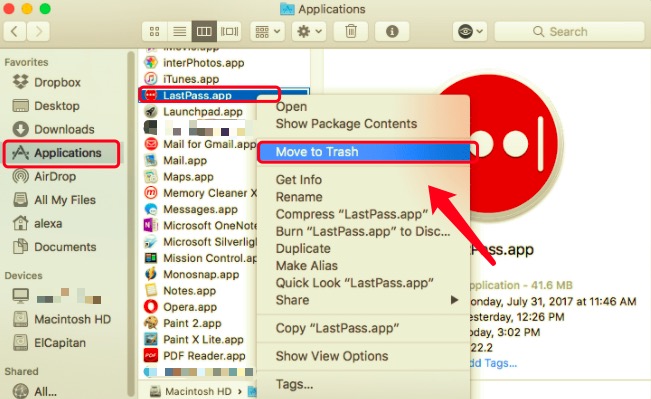The width and height of the screenshot is (651, 399).
Task: Select Desktop in the sidebar
Action: point(56,106)
